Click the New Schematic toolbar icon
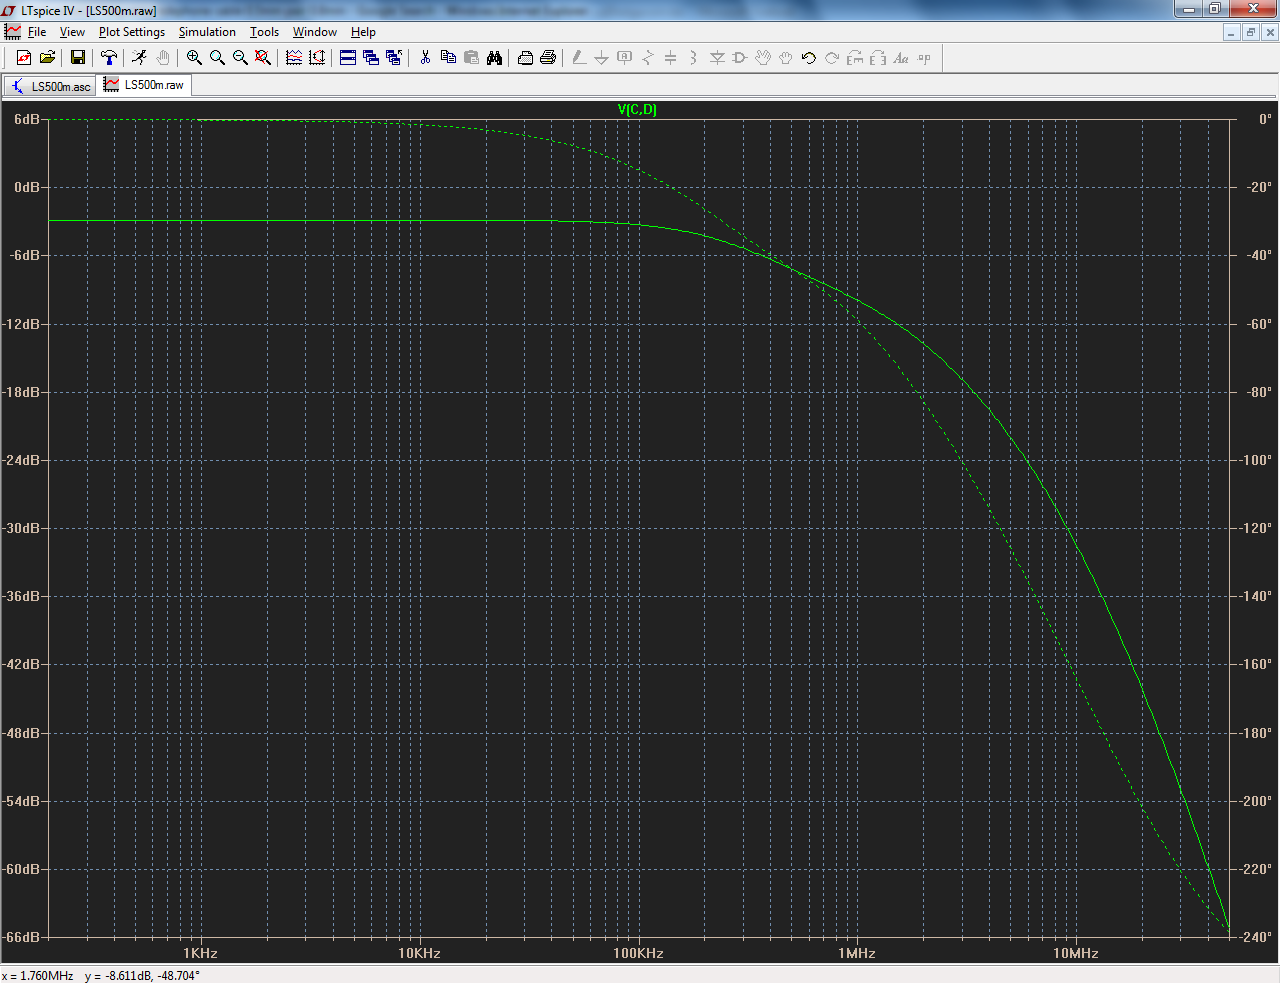Image resolution: width=1280 pixels, height=984 pixels. click(x=24, y=58)
